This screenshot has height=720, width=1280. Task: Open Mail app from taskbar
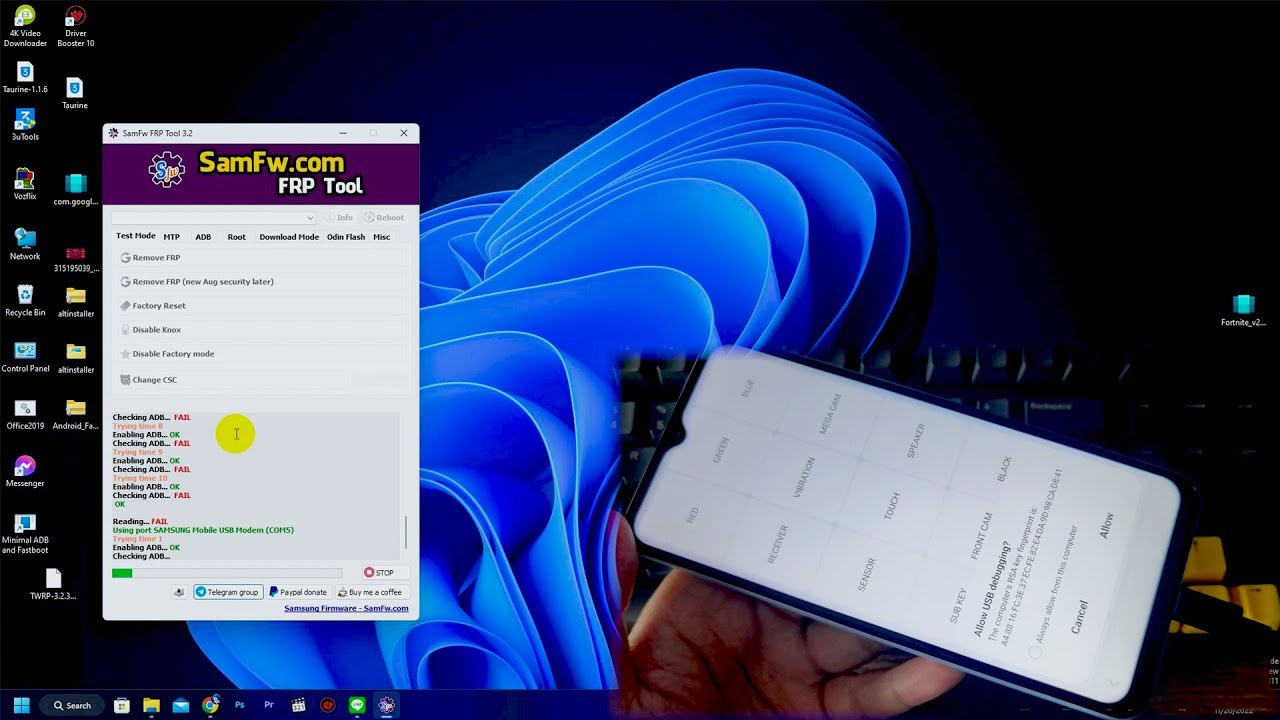[181, 705]
